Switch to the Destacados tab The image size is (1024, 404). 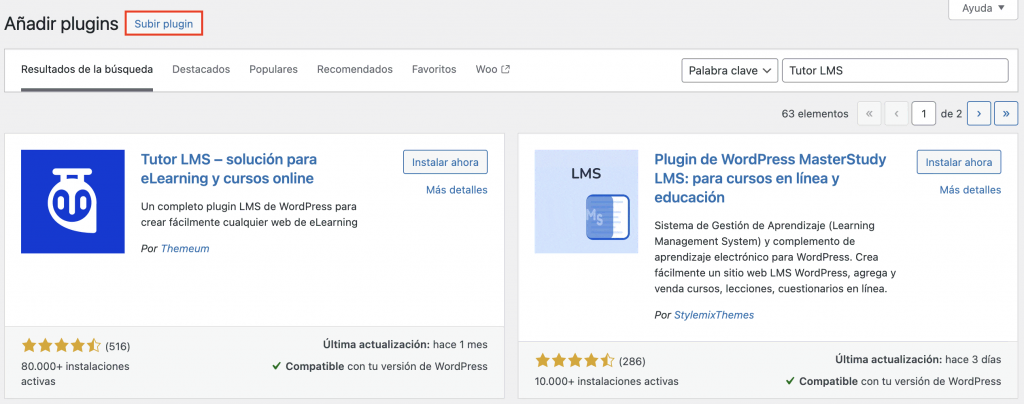click(201, 69)
